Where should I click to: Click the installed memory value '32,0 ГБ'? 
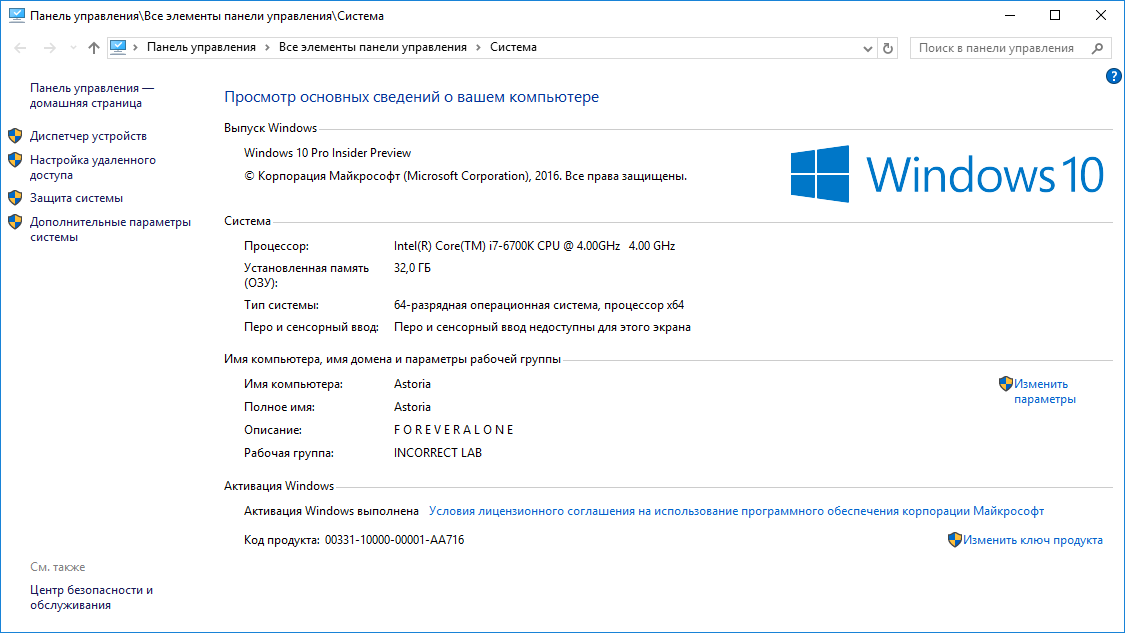pyautogui.click(x=412, y=268)
